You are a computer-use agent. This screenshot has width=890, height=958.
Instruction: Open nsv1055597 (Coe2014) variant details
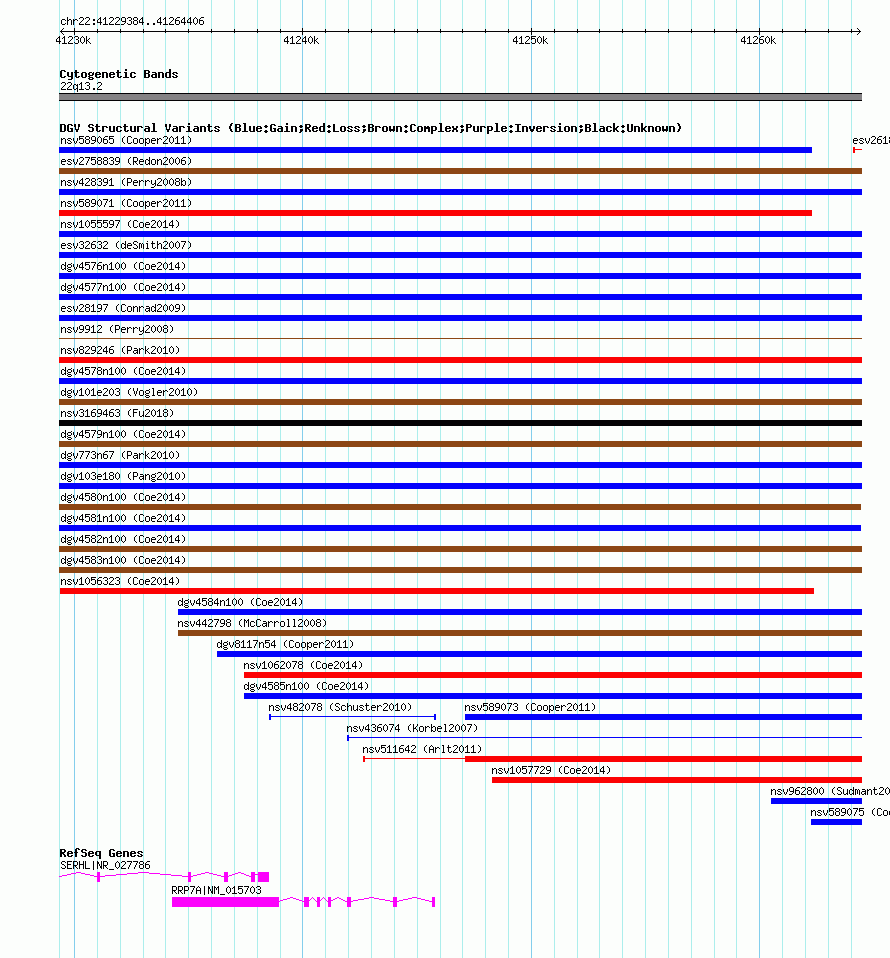[120, 224]
